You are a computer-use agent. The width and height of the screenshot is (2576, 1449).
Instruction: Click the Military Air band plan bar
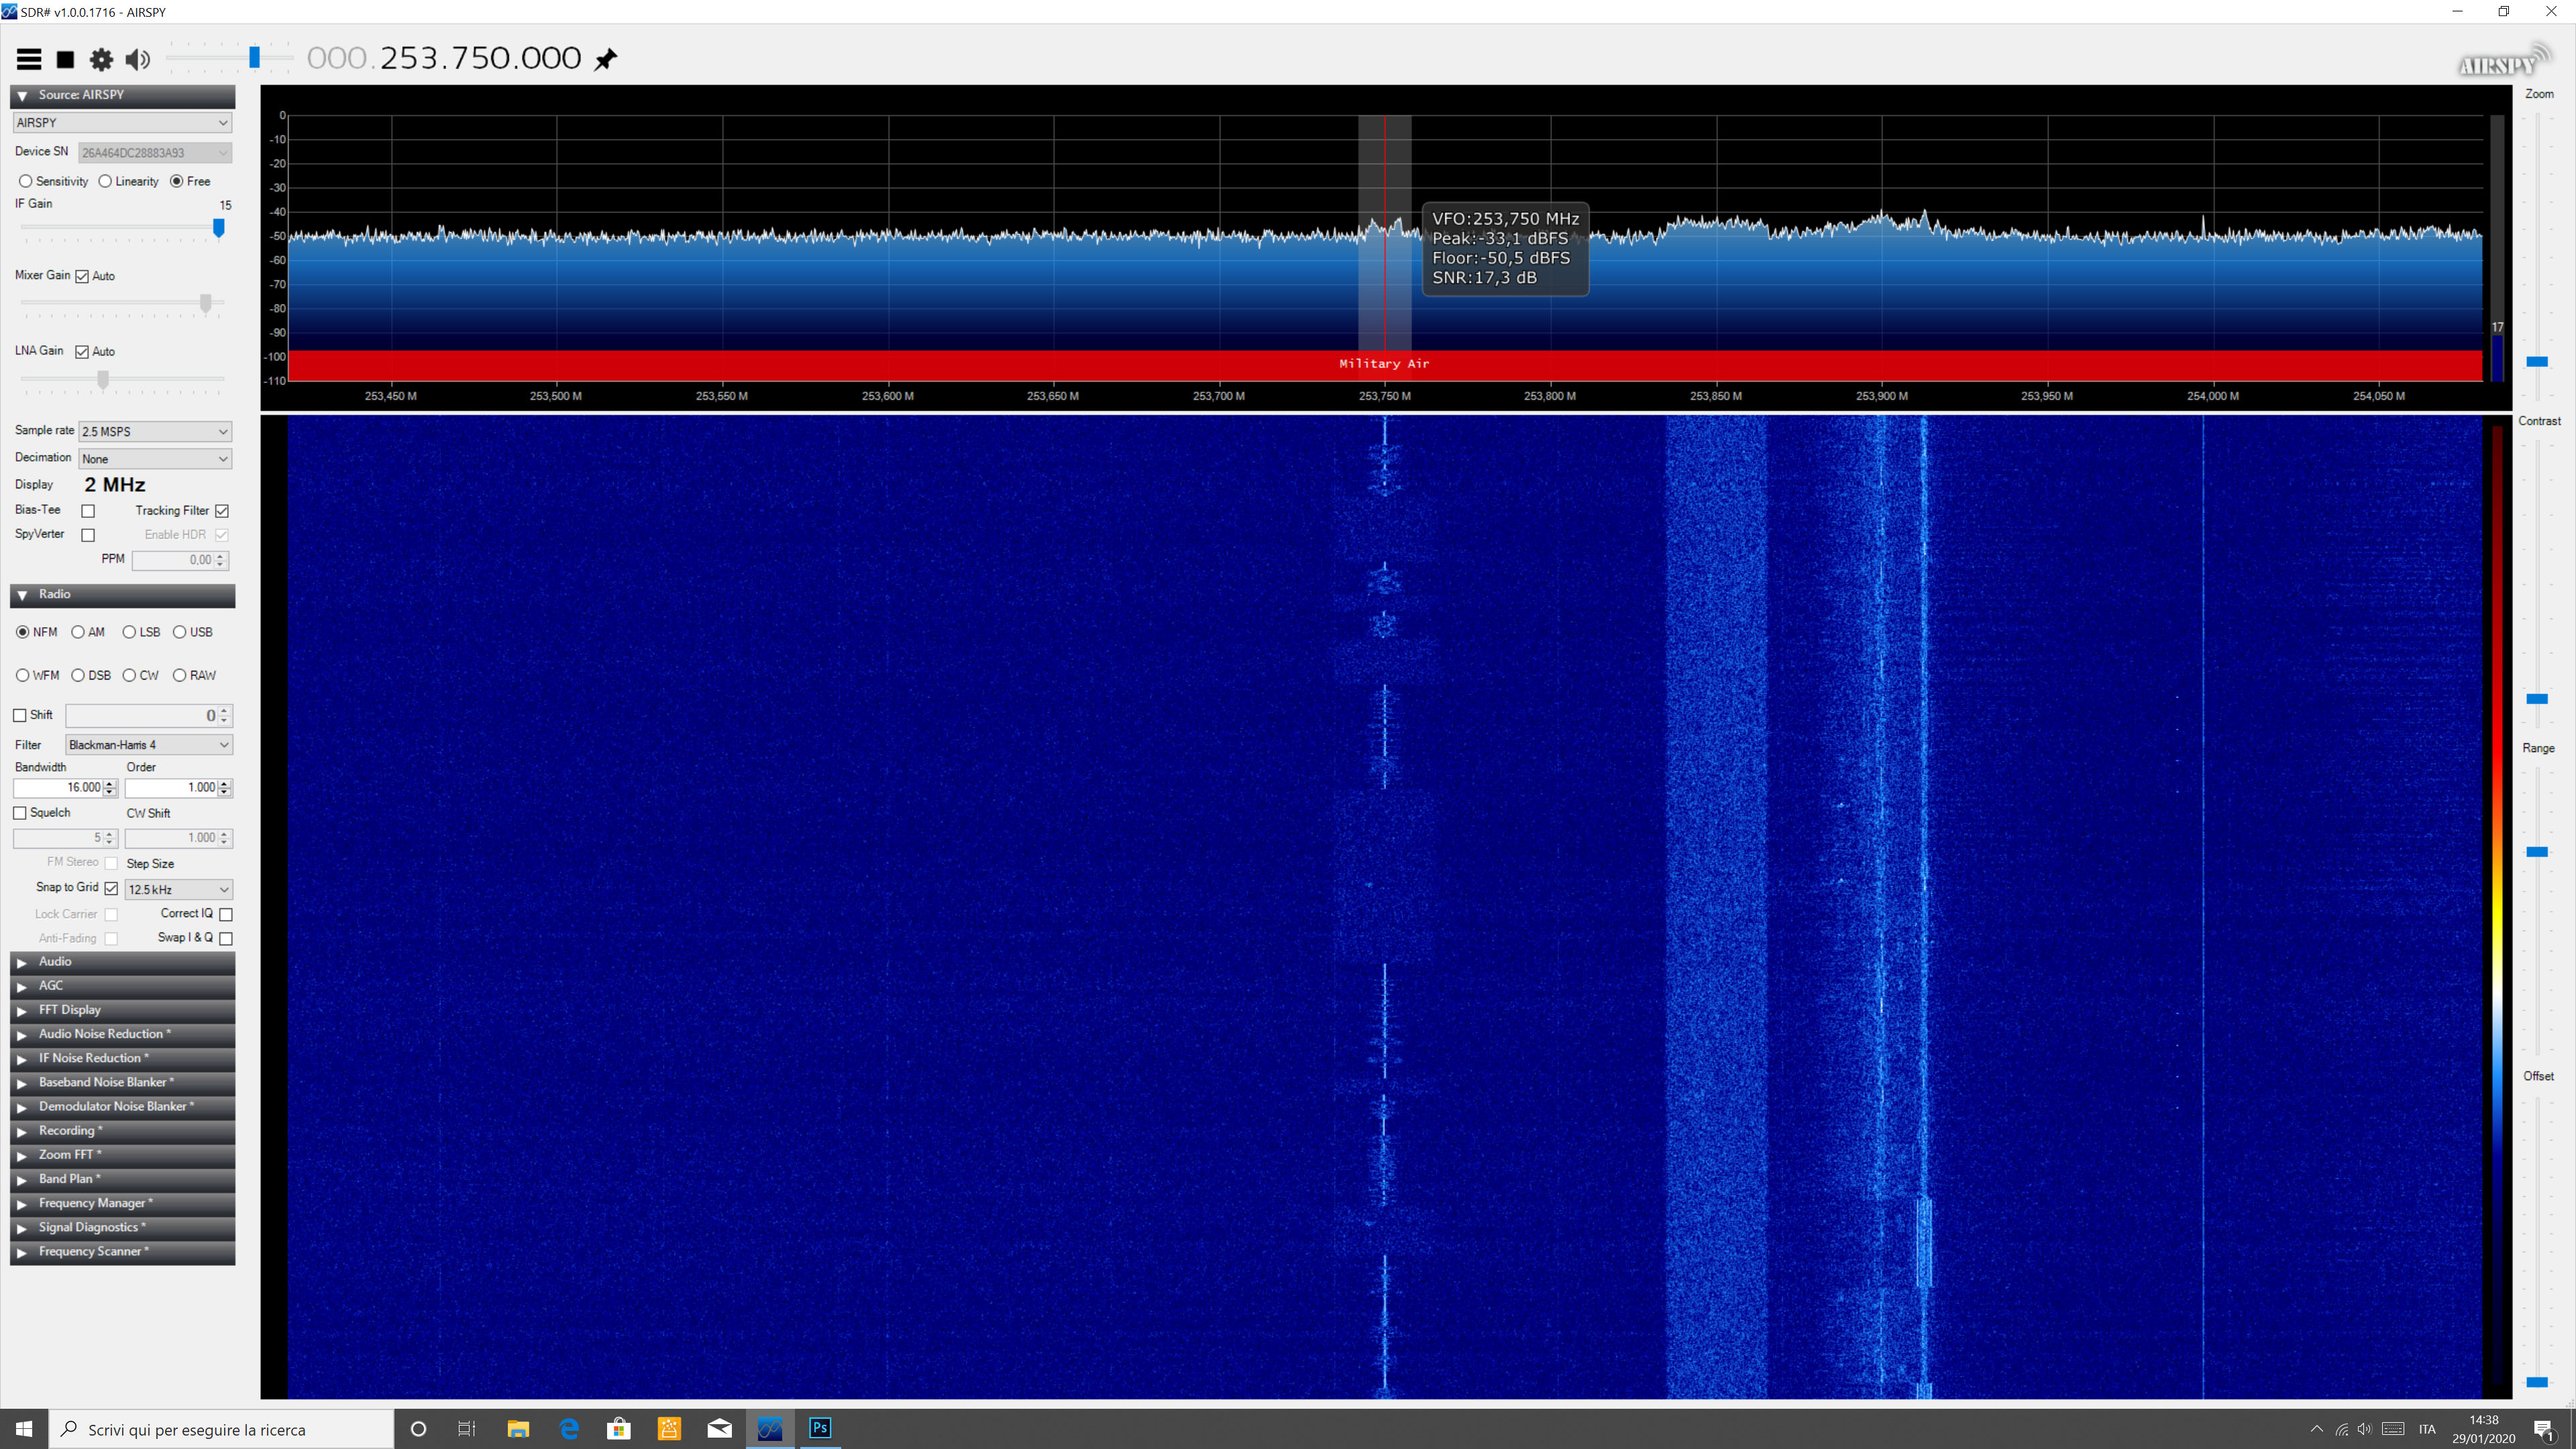[x=1385, y=364]
